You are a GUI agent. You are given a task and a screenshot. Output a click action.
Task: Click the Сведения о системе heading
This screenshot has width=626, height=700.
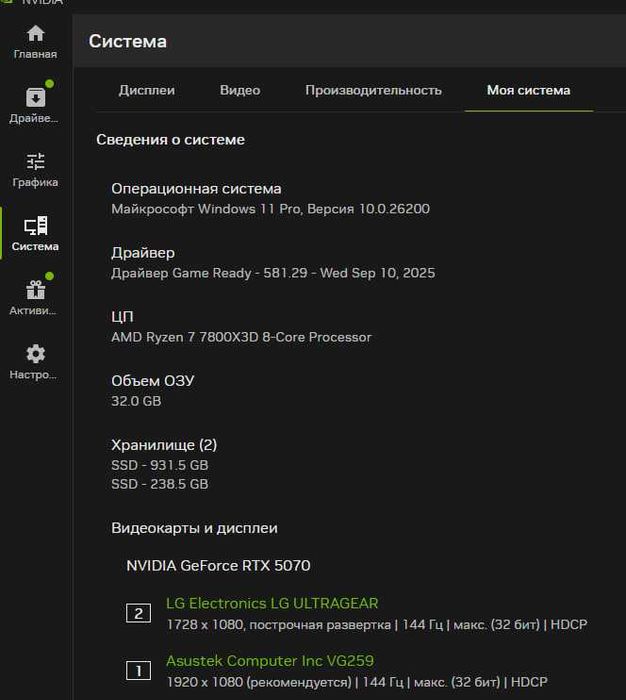[171, 140]
